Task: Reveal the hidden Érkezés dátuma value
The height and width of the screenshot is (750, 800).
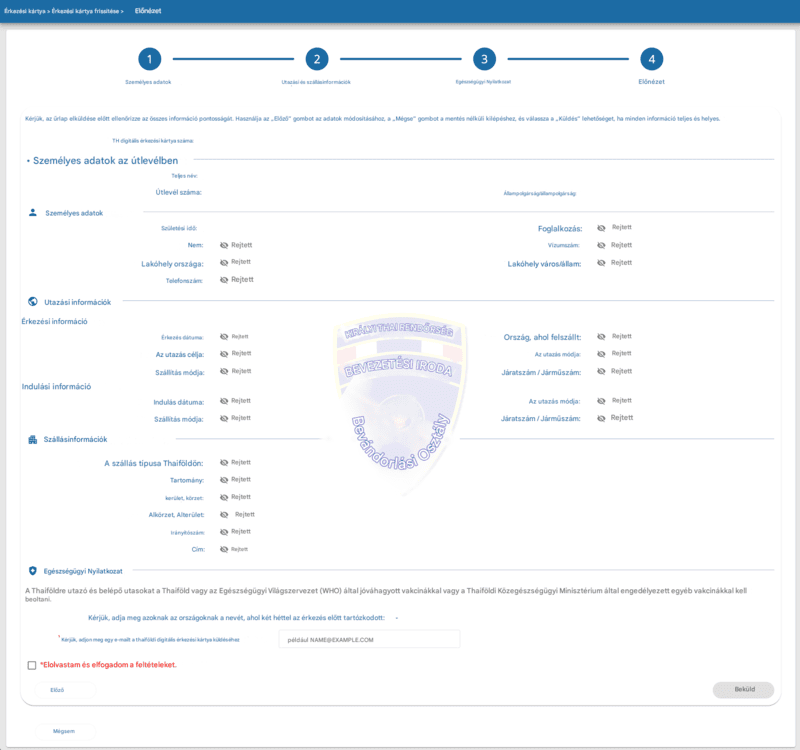Action: click(224, 337)
